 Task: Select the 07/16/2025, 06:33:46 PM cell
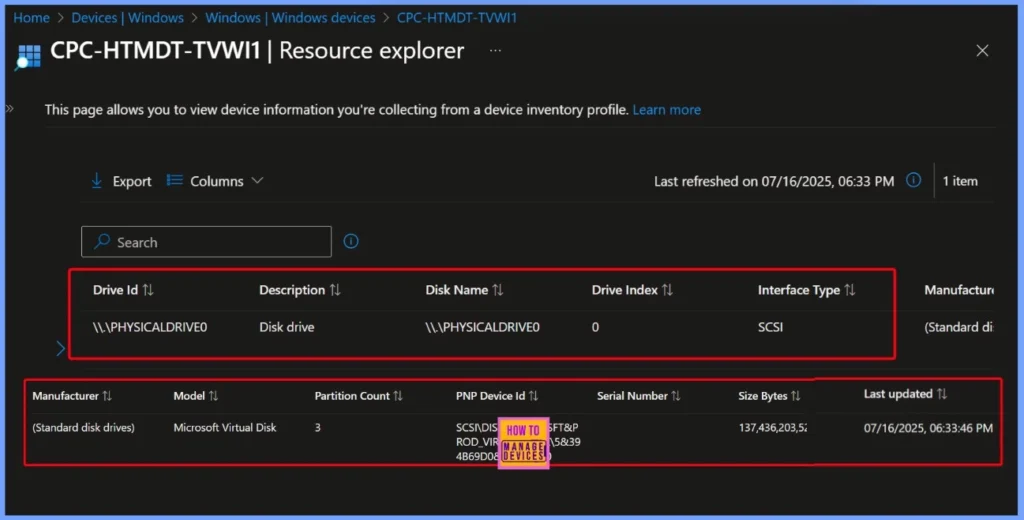[928, 428]
